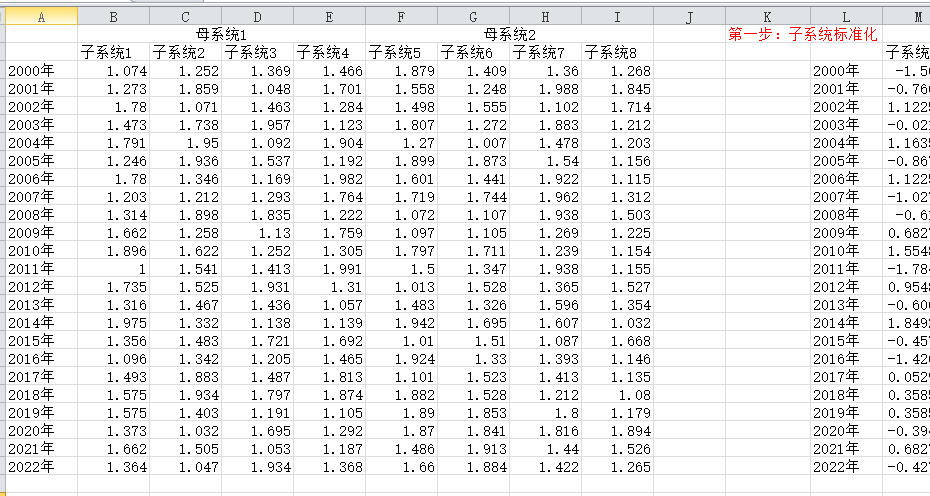The width and height of the screenshot is (930, 496).
Task: Select the cell with value 1.894
Action: pyautogui.click(x=617, y=431)
